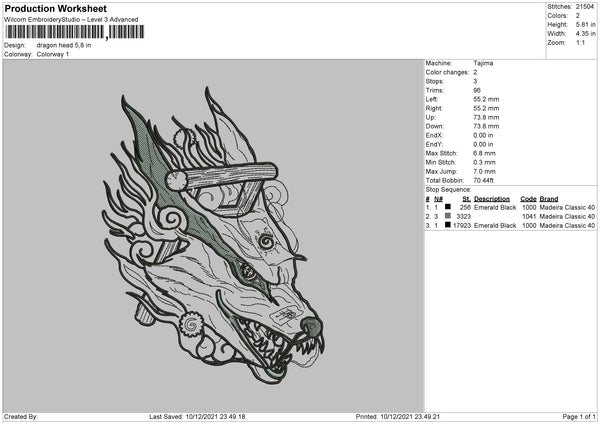Image resolution: width=600 pixels, height=424 pixels.
Task: Select the Max Stitch value '6.8 mm'
Action: coord(484,153)
